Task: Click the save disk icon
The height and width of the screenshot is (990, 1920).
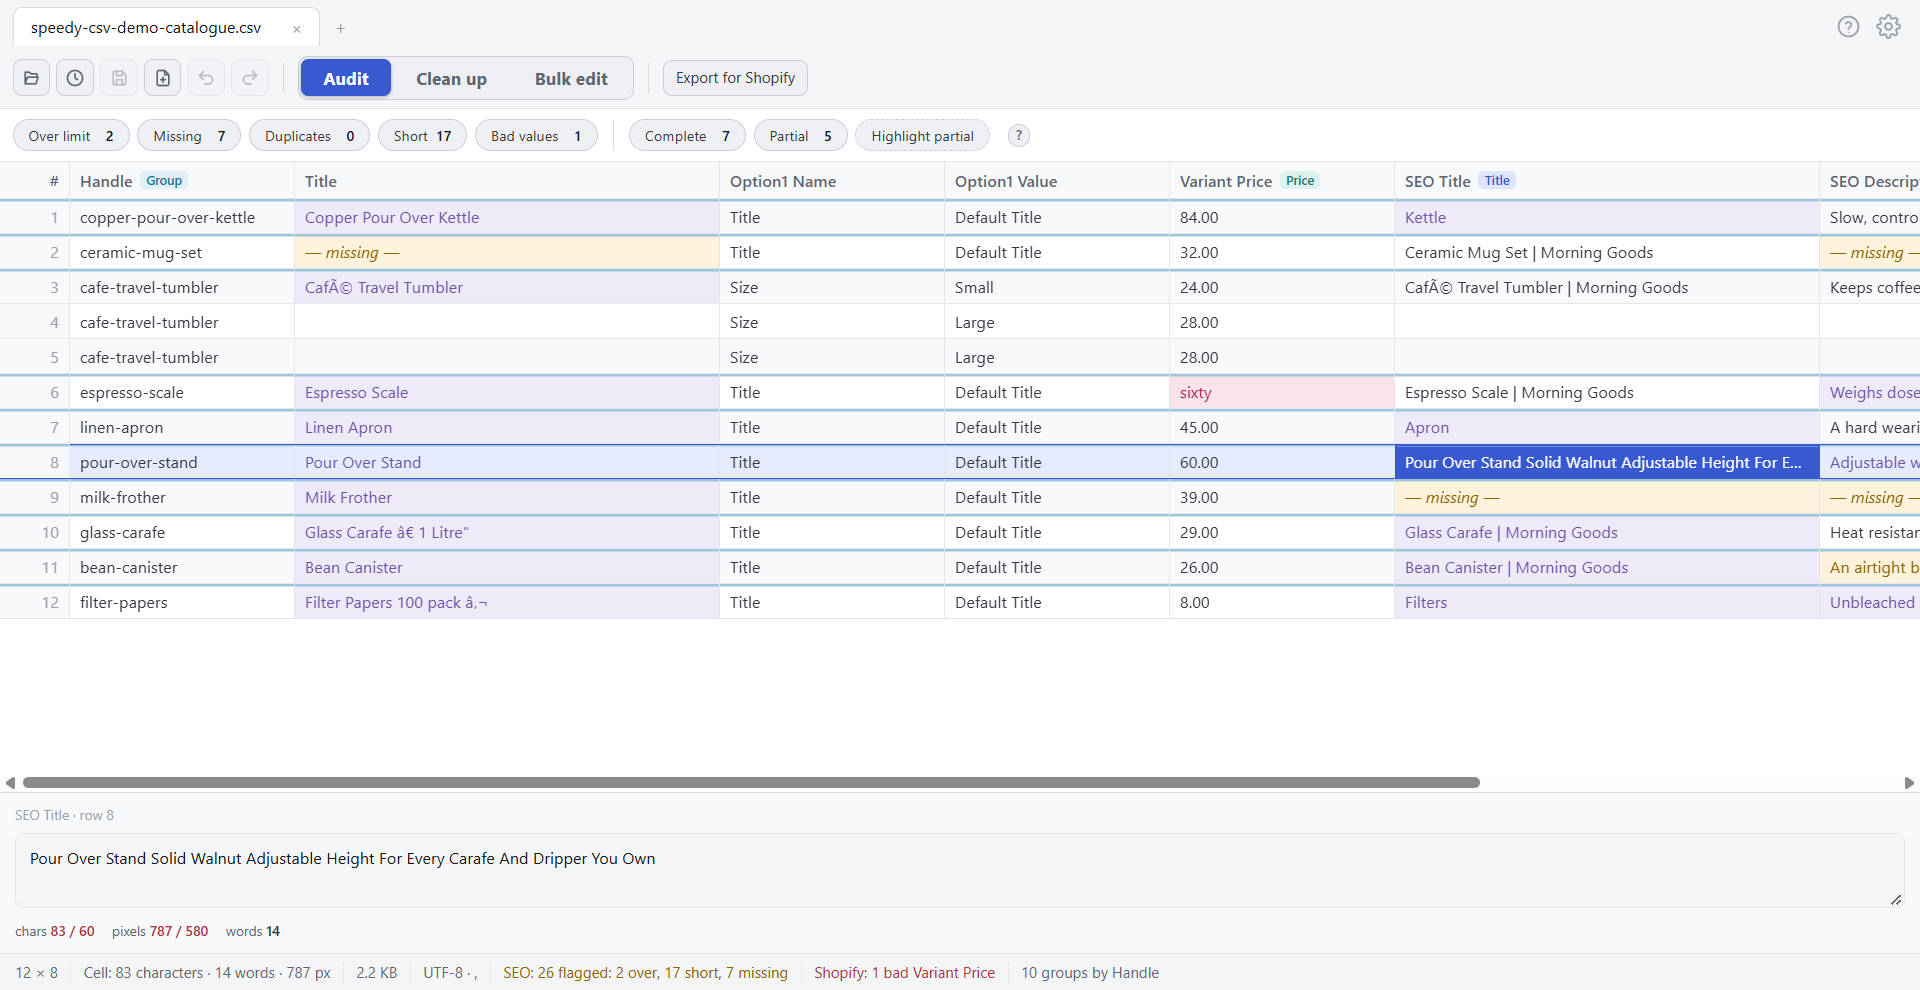Action: click(119, 78)
